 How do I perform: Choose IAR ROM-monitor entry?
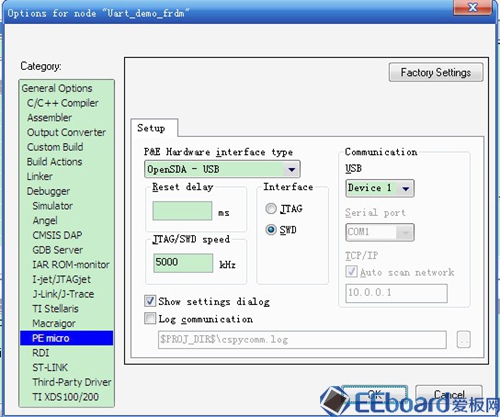pos(71,264)
